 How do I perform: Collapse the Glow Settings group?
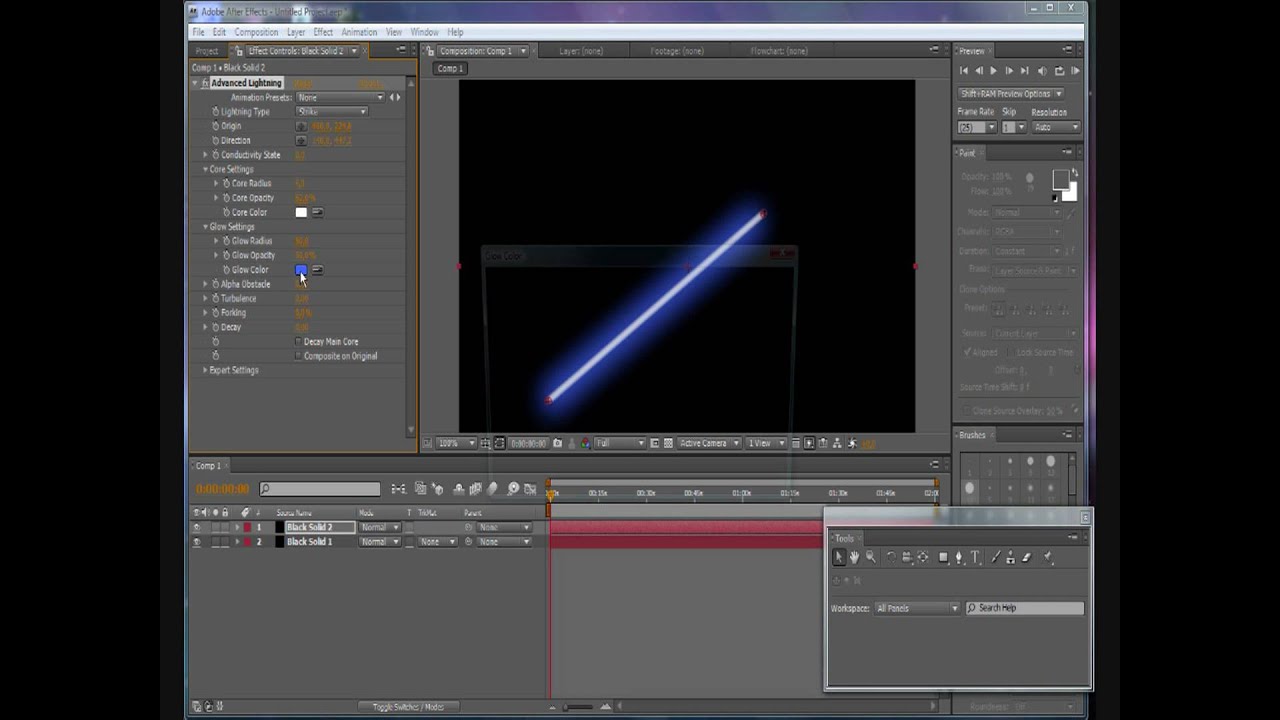(205, 227)
